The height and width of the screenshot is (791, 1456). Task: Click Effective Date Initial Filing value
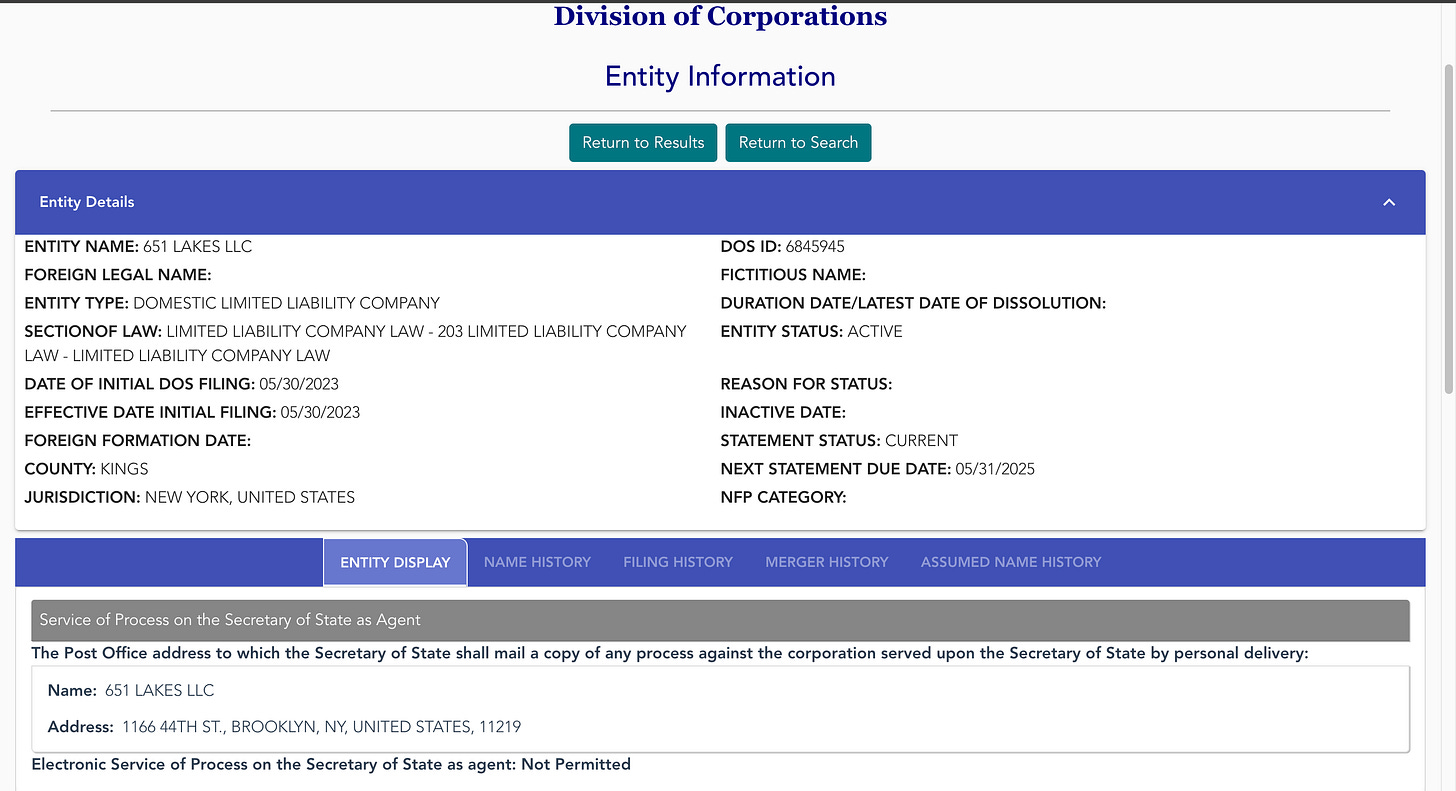320,412
